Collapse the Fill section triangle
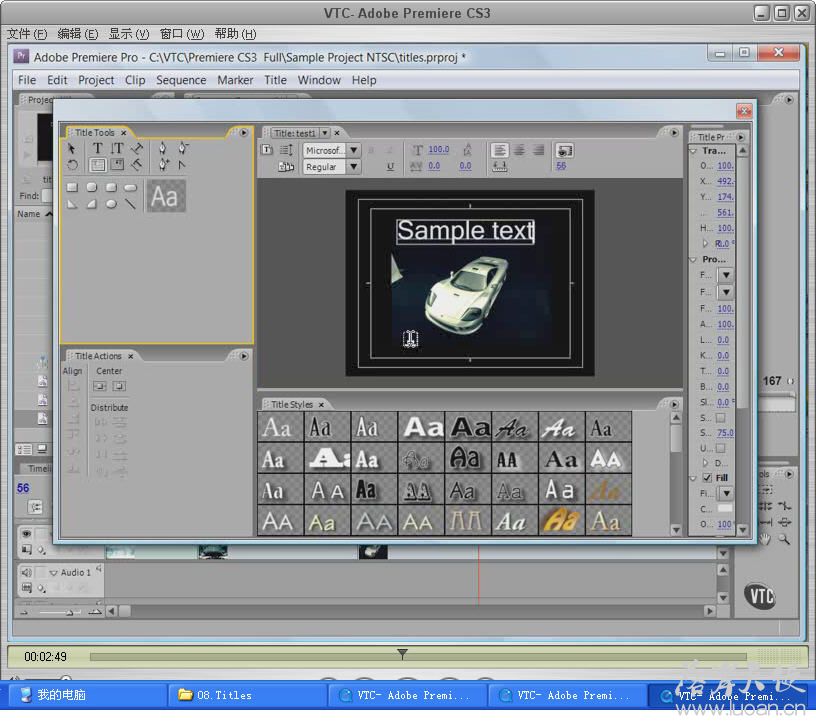This screenshot has height=725, width=816. (693, 477)
